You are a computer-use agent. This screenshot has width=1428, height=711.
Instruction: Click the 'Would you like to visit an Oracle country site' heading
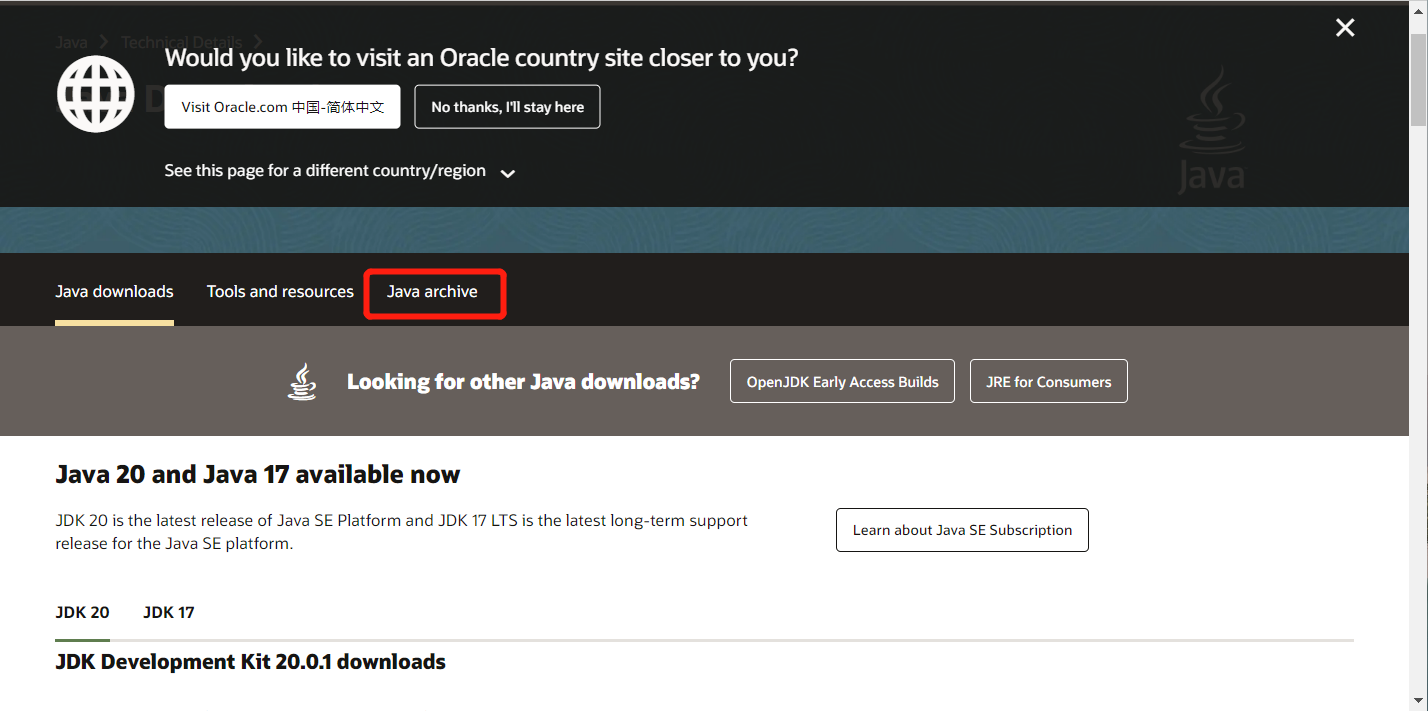pyautogui.click(x=481, y=58)
